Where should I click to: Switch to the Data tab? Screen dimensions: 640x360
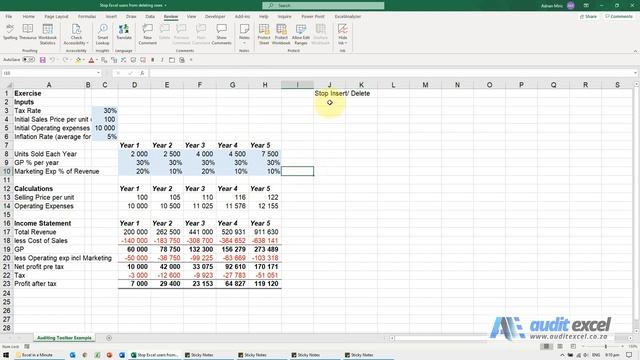pyautogui.click(x=150, y=16)
